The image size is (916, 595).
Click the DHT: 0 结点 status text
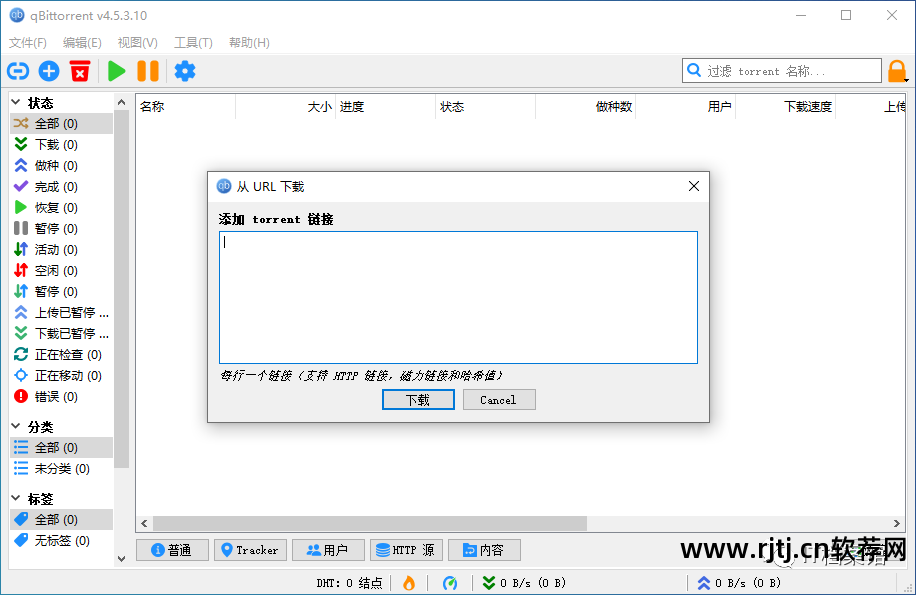click(349, 583)
